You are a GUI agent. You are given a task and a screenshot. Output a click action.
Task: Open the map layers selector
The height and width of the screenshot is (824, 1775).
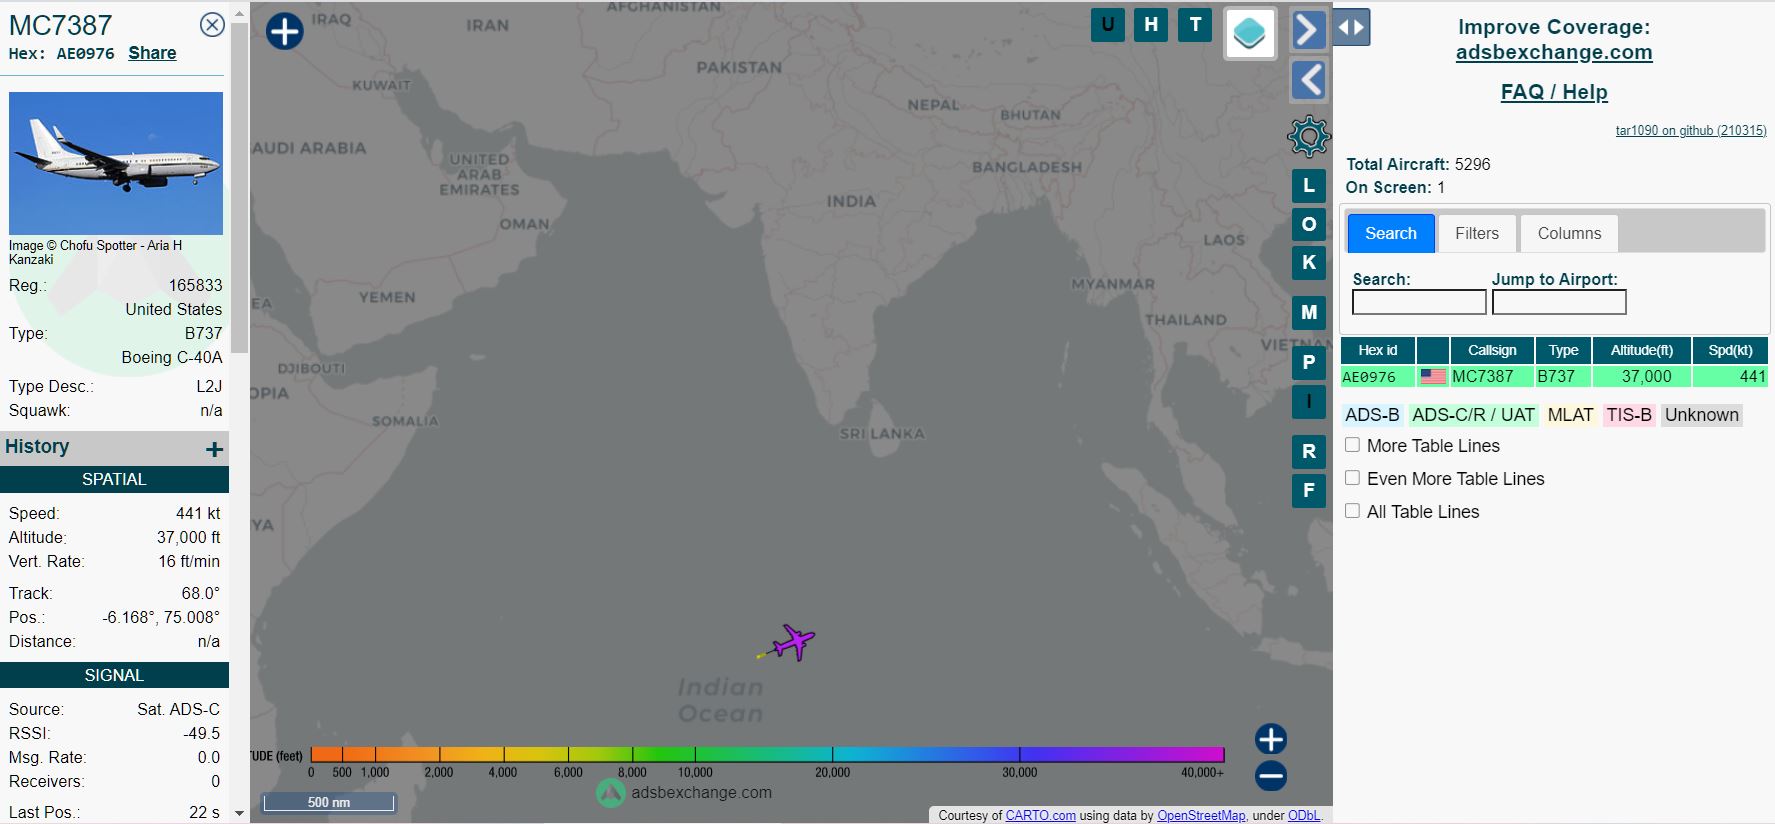click(1250, 34)
